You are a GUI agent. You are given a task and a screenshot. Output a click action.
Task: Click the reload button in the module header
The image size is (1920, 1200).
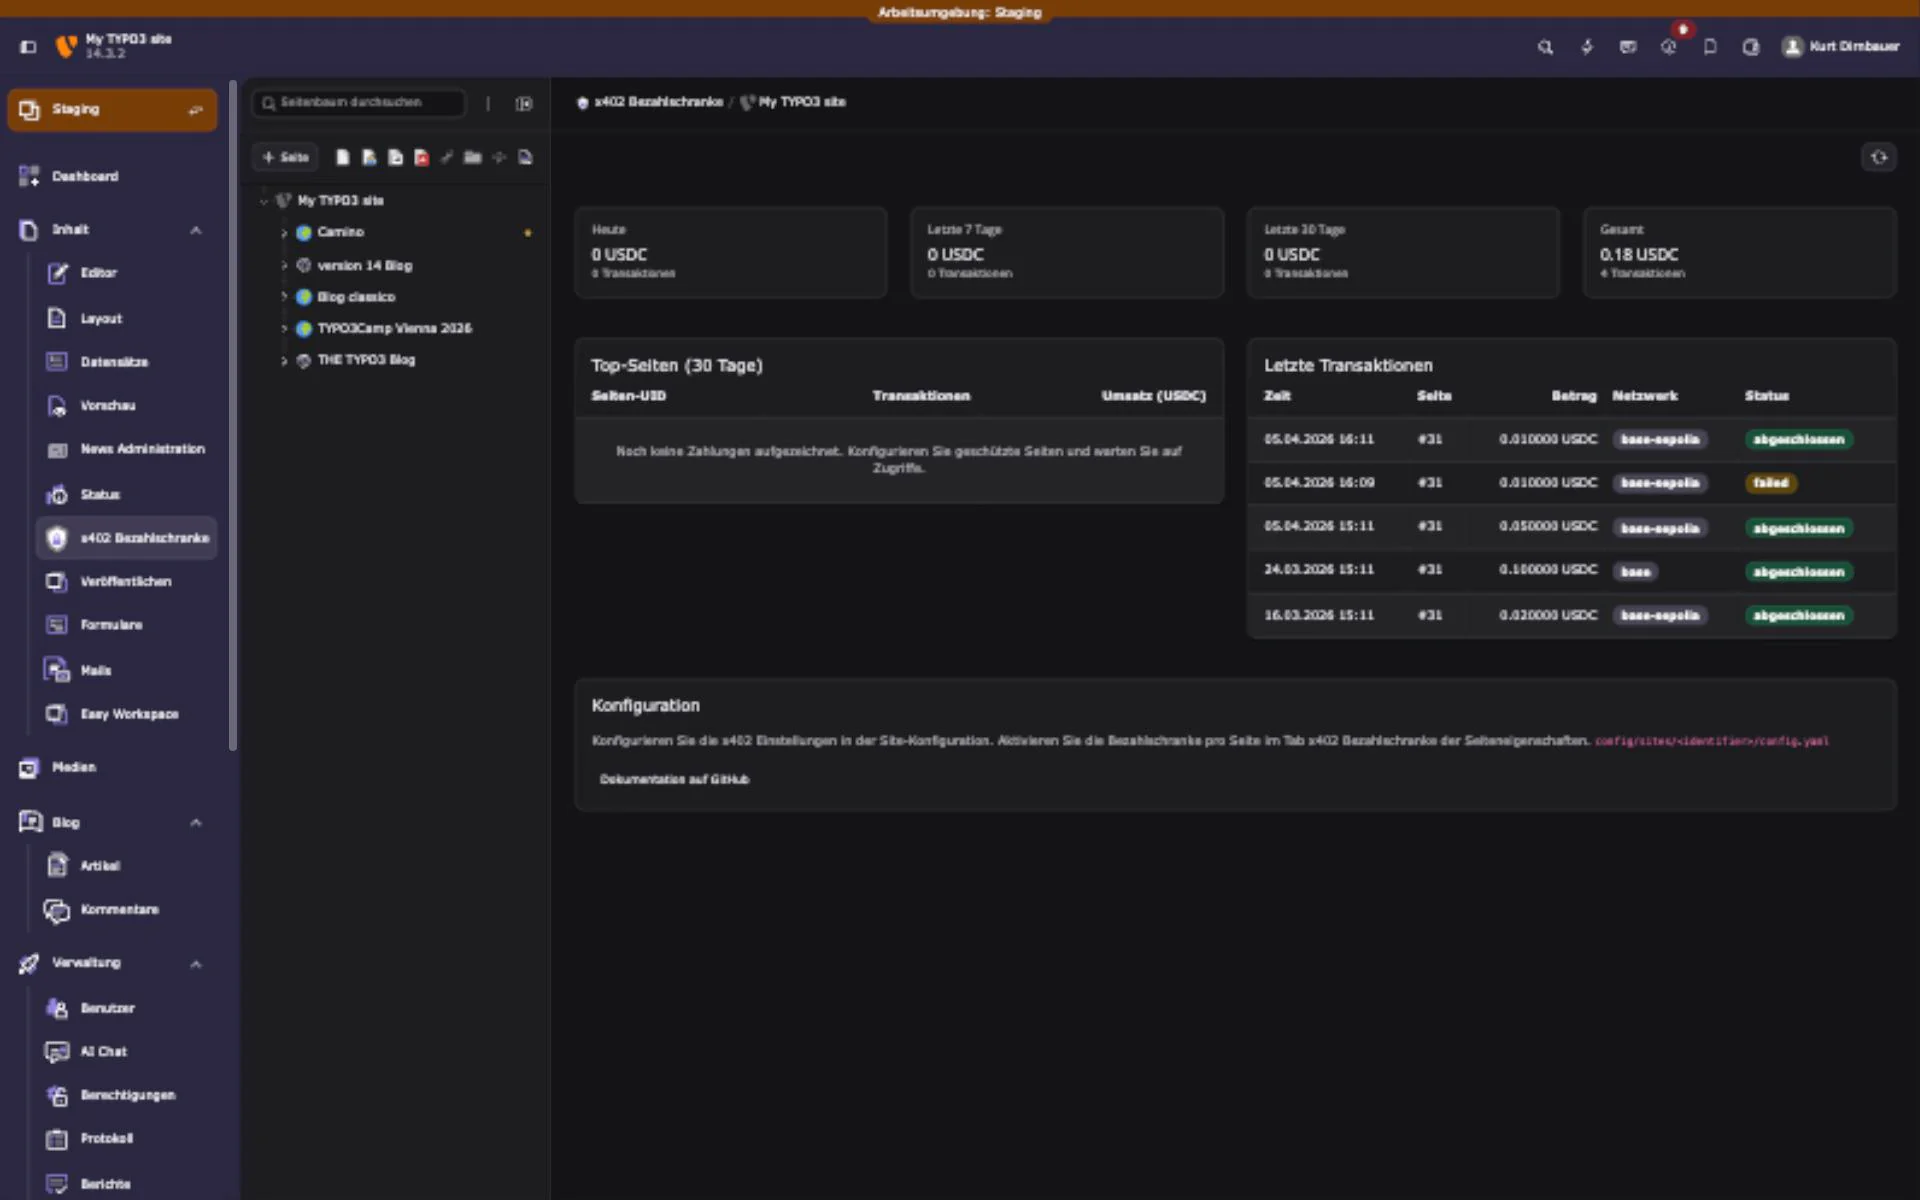click(x=1879, y=158)
